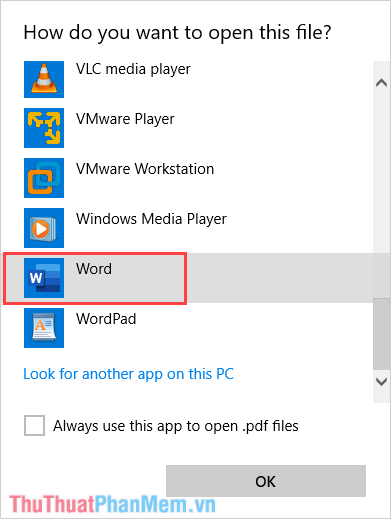The image size is (391, 519).
Task: Confirm selection with the OK button
Action: click(x=266, y=481)
